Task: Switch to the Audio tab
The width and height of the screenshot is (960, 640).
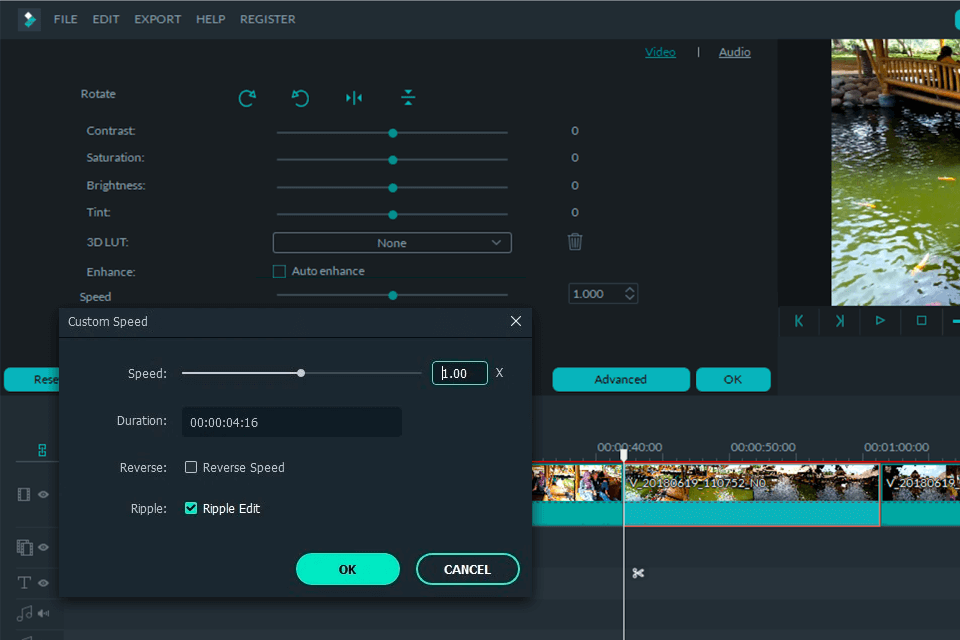Action: tap(734, 52)
